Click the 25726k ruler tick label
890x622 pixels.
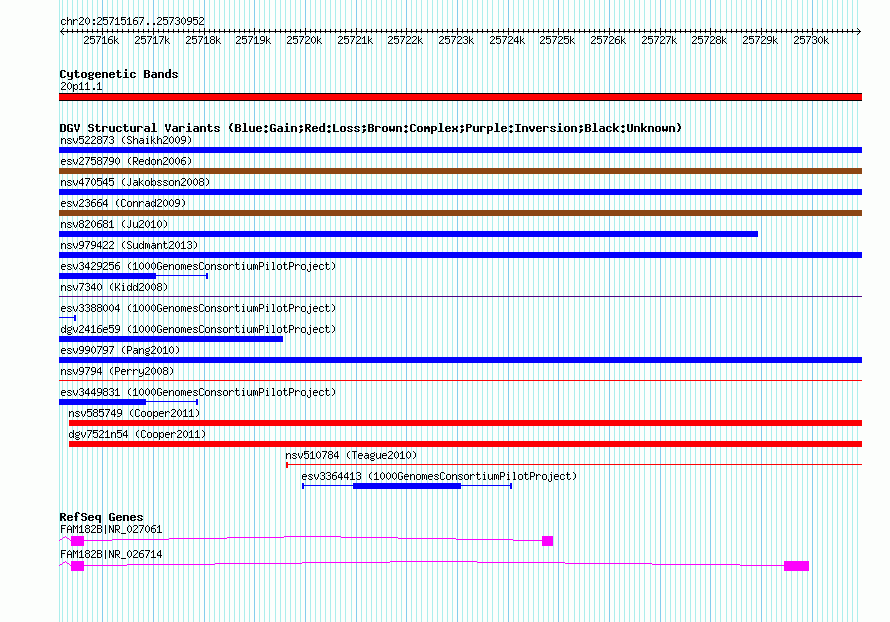[x=608, y=40]
